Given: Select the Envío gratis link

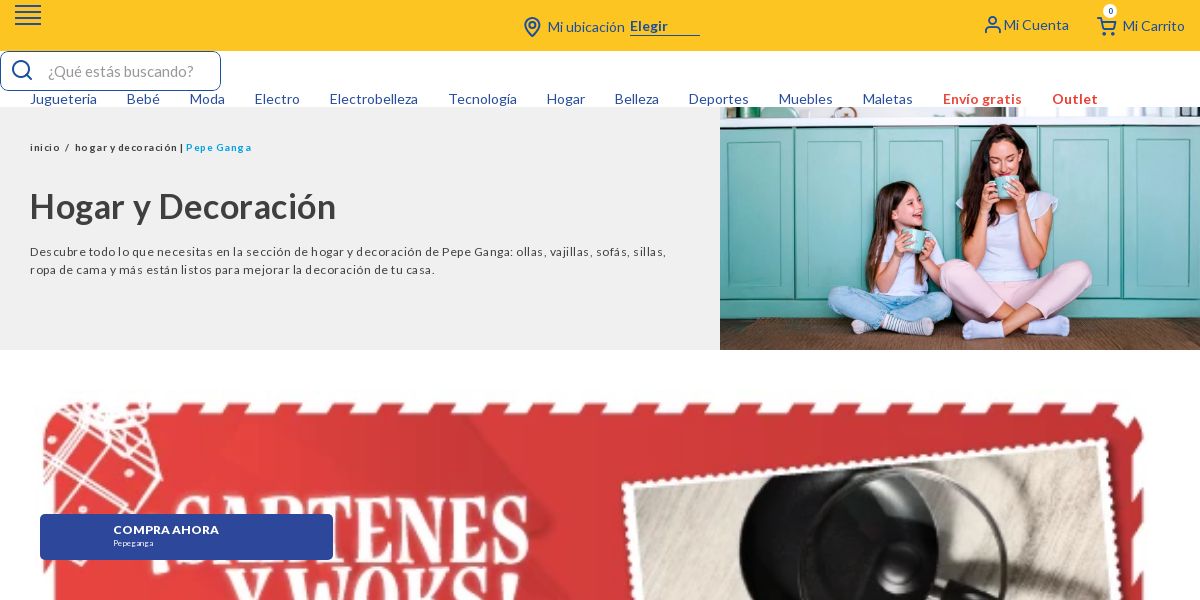Looking at the screenshot, I should (x=982, y=99).
